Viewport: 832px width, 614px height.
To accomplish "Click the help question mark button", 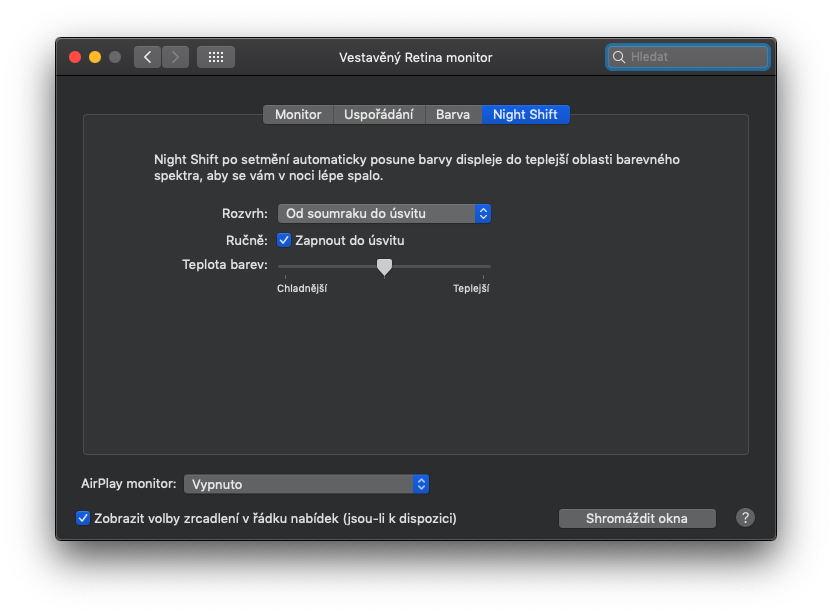I will tap(745, 518).
